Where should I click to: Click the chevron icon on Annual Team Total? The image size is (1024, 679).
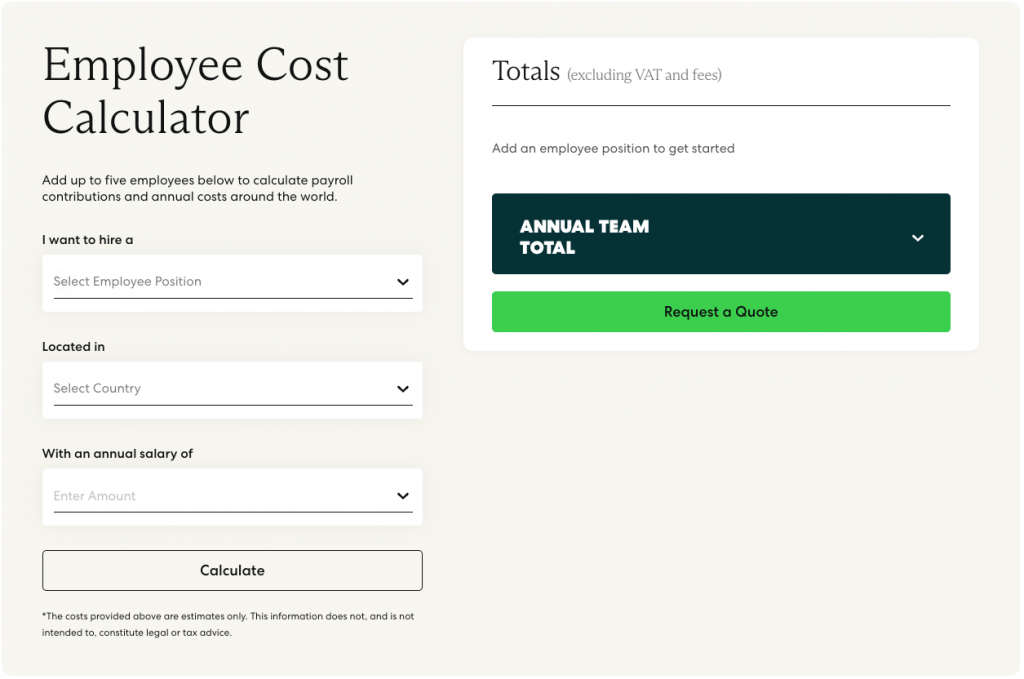tap(918, 238)
